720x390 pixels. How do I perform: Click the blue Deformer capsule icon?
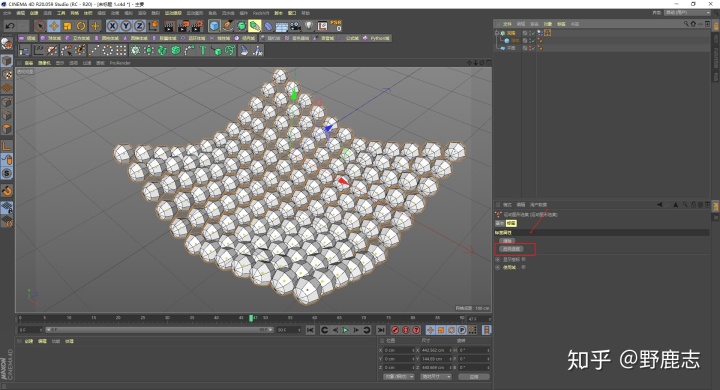click(x=268, y=26)
